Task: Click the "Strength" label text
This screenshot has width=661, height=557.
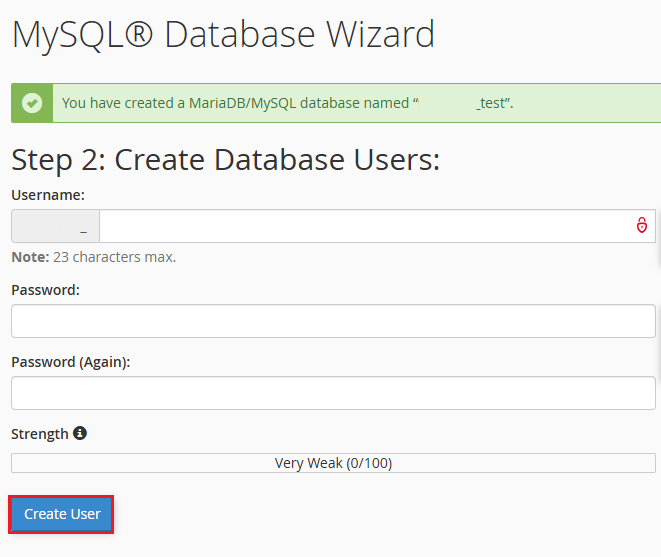Action: [40, 434]
